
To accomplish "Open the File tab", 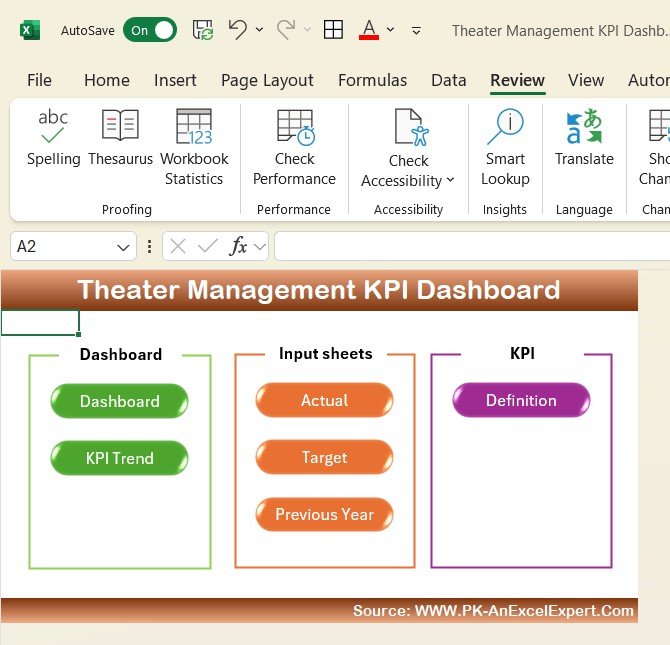I will point(39,80).
